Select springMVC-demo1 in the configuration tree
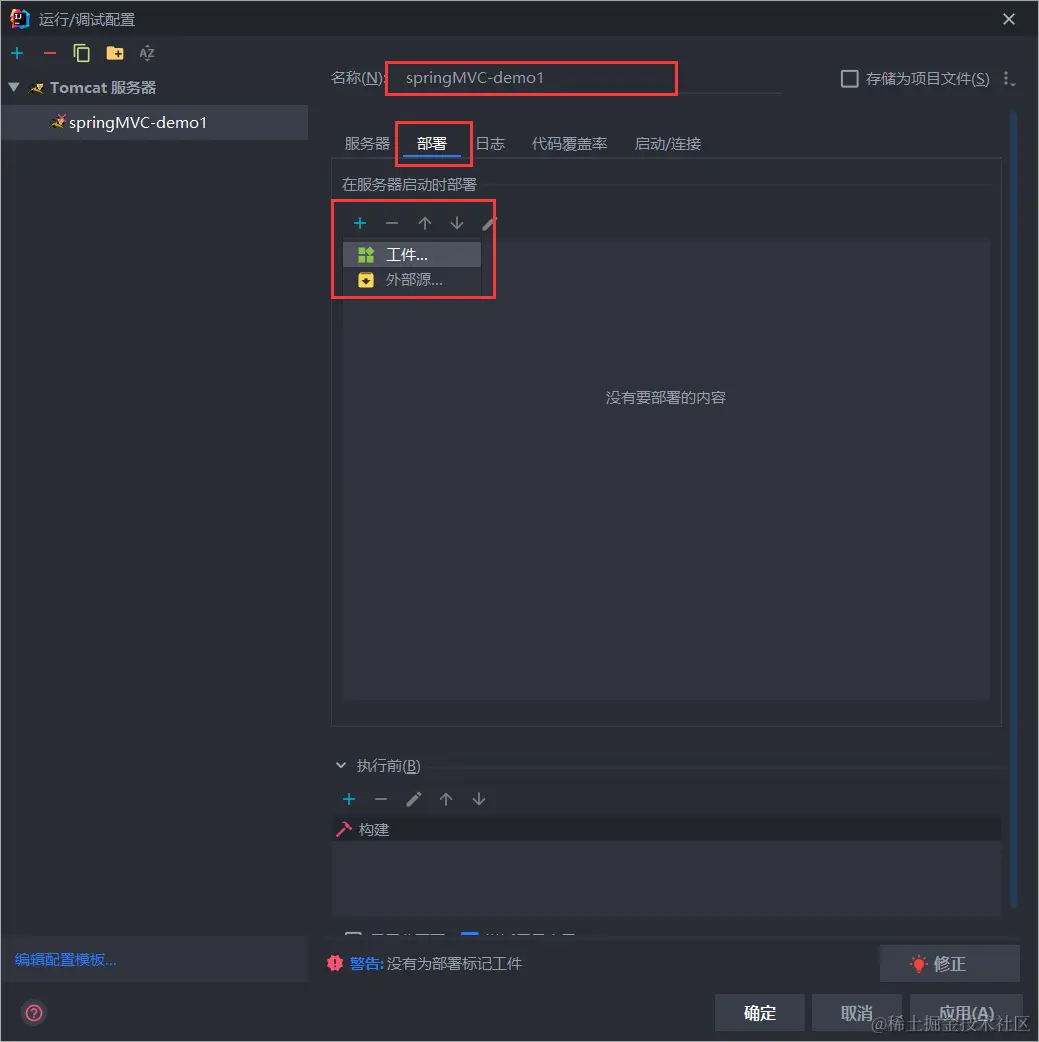 [154, 122]
